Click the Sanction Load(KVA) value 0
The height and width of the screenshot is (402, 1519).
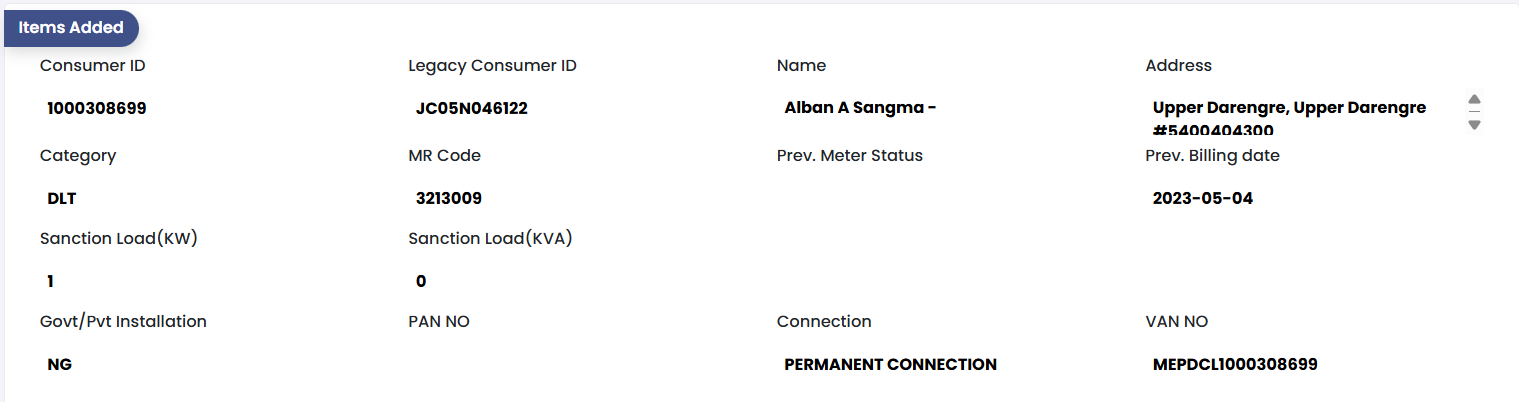pyautogui.click(x=421, y=281)
